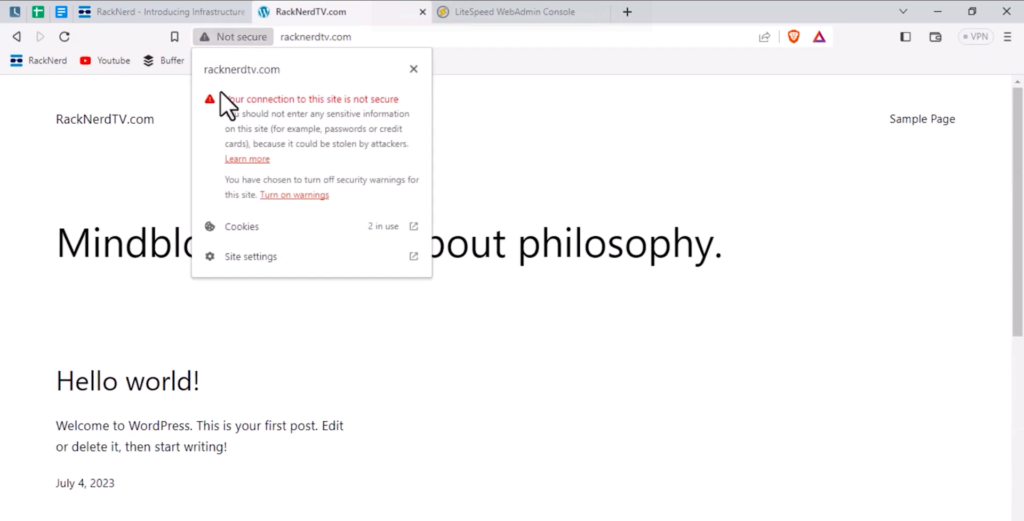Toggle the sidebar panel button
This screenshot has width=1024, height=521.
(x=906, y=37)
